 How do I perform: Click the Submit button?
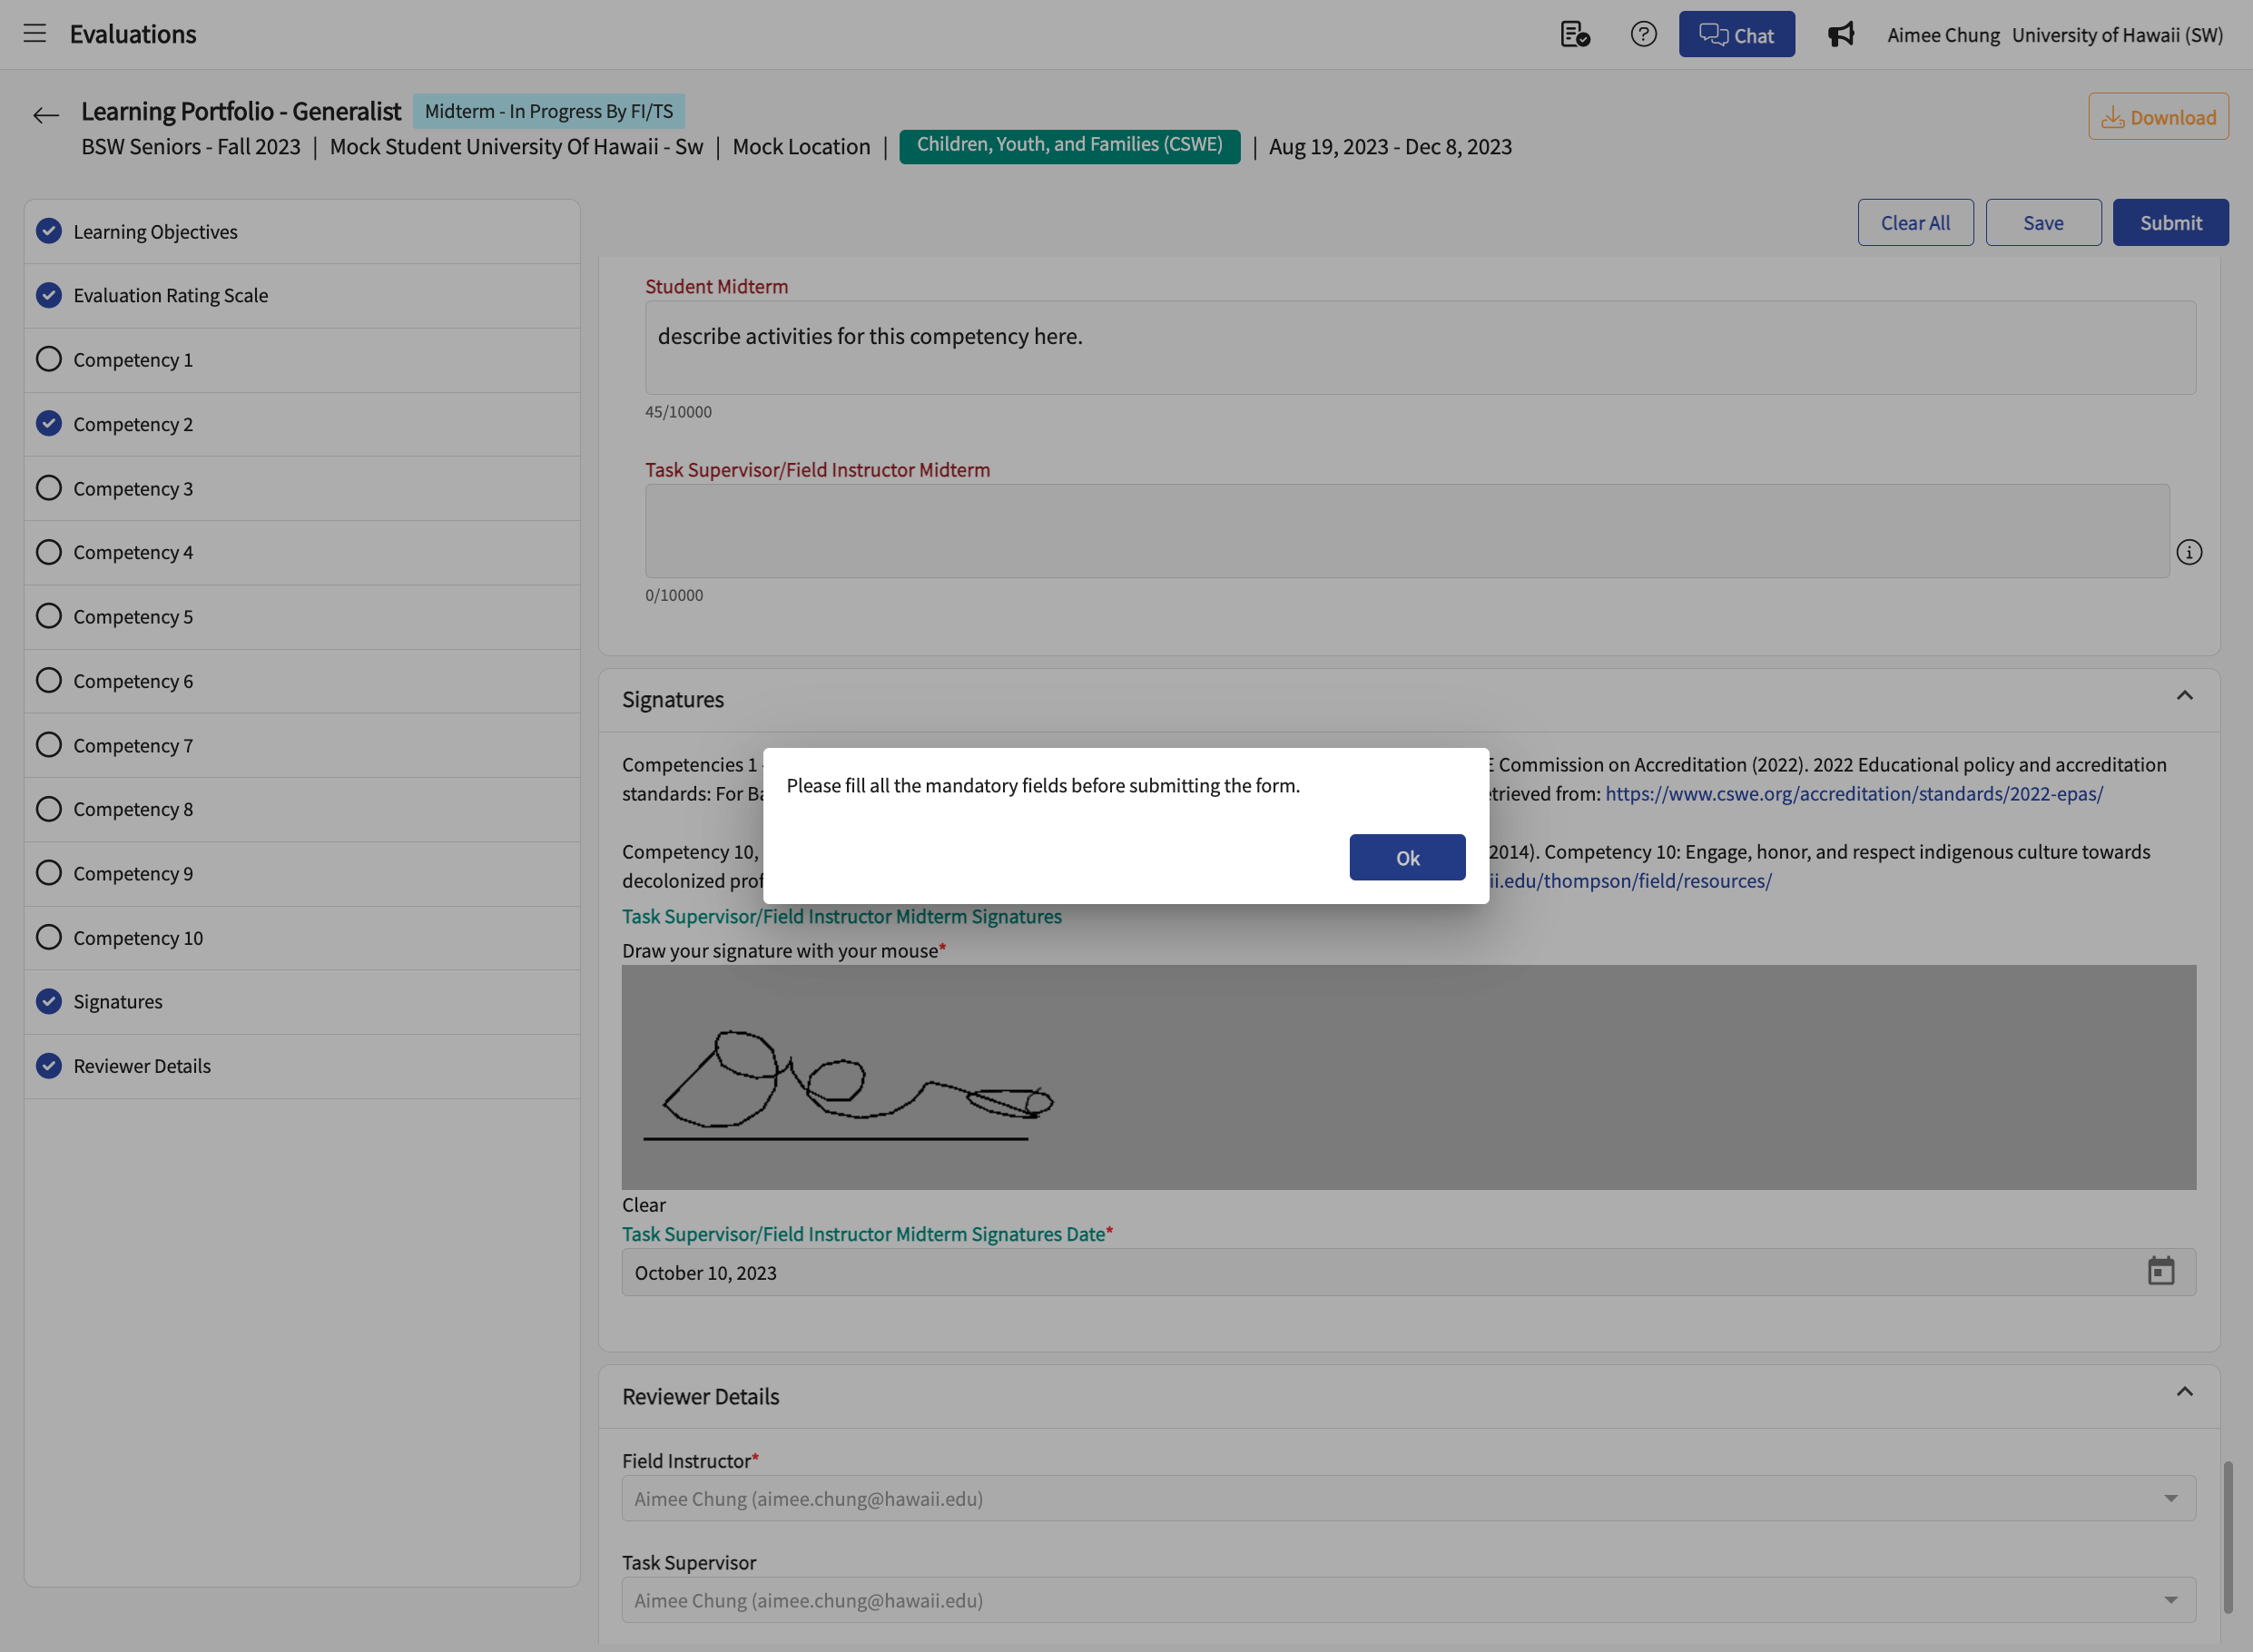point(2170,222)
